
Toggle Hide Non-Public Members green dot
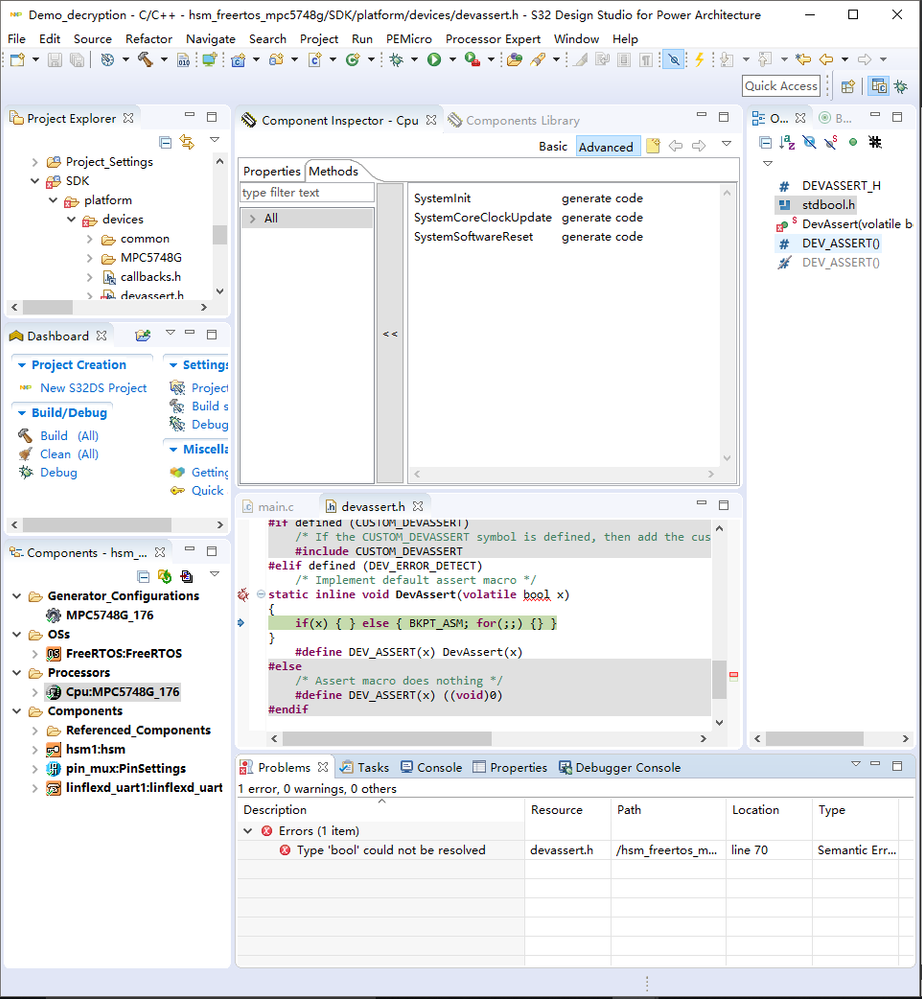pyautogui.click(x=853, y=142)
